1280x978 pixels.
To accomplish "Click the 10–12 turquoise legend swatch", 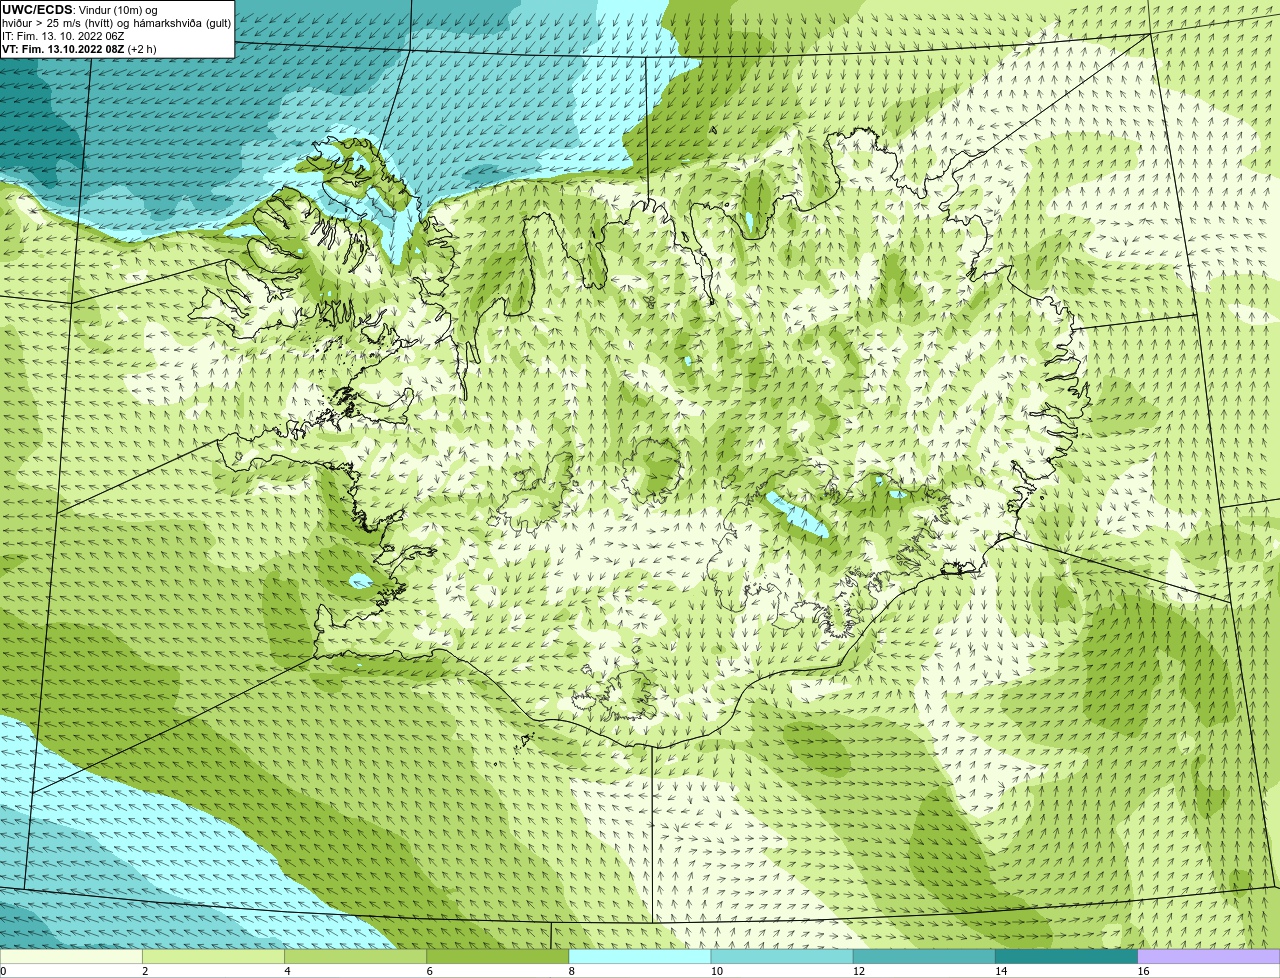I will point(782,956).
